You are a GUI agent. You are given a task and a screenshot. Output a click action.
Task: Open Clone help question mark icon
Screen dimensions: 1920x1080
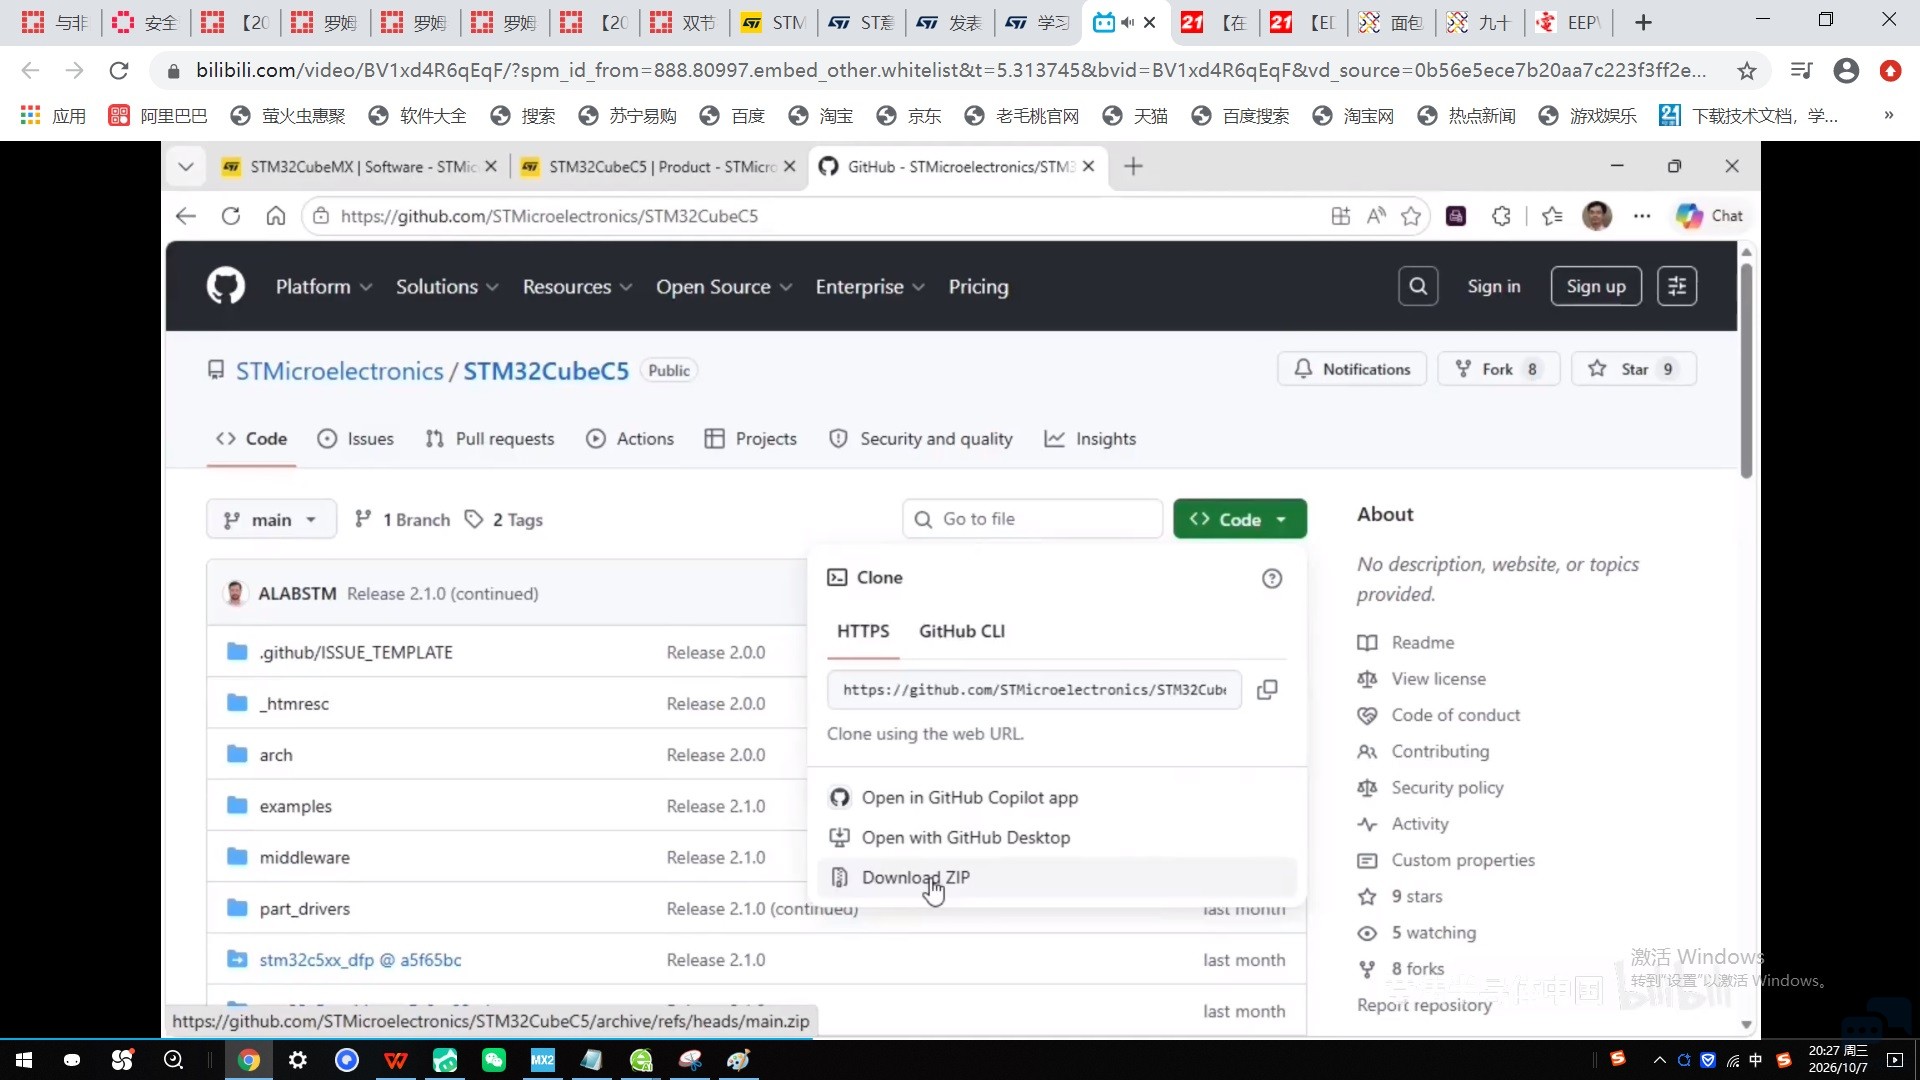pyautogui.click(x=1271, y=578)
